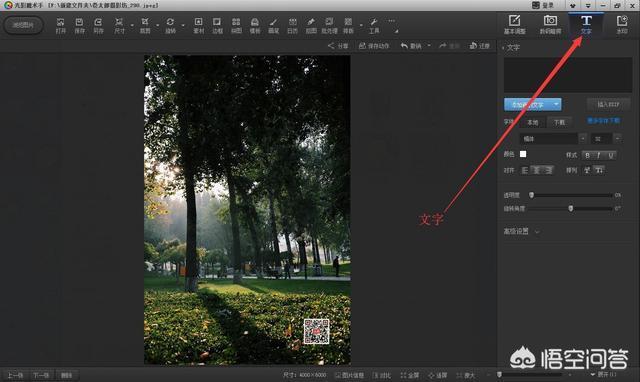Viewport: 640px width, 382px height.
Task: Click the 保存动作 (Save Action) button
Action: [x=374, y=46]
